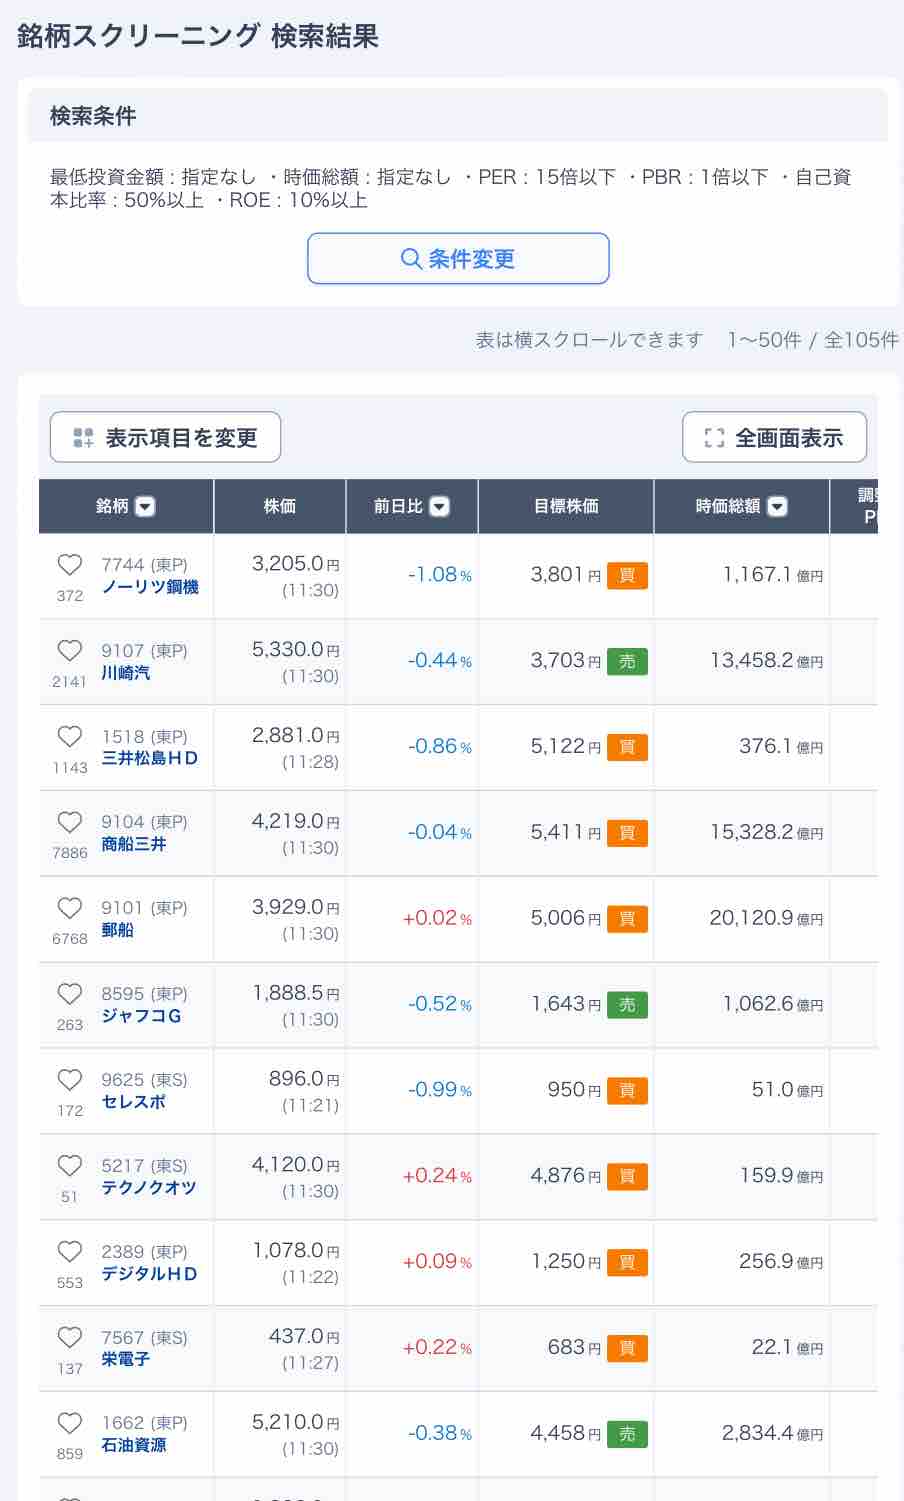
Task: Favorite セレスポ with the heart icon
Action: tap(70, 1080)
